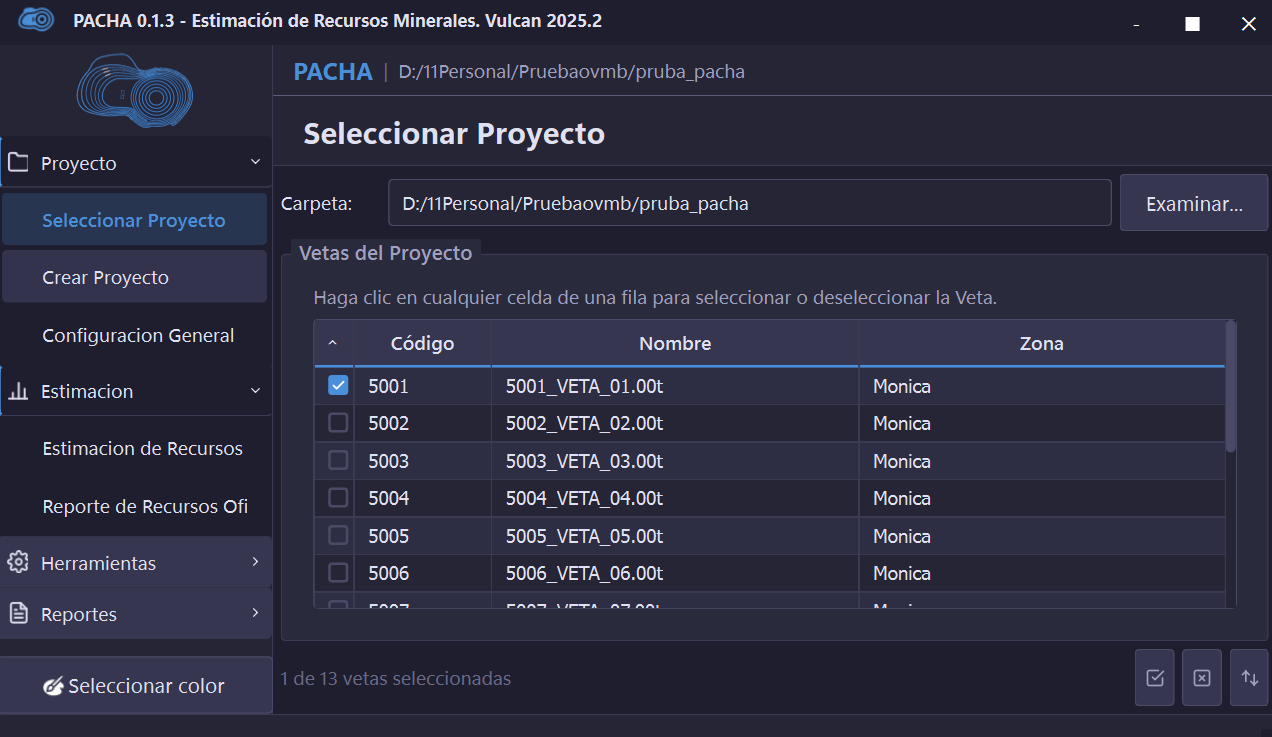Click the Examinar... button

[1194, 203]
